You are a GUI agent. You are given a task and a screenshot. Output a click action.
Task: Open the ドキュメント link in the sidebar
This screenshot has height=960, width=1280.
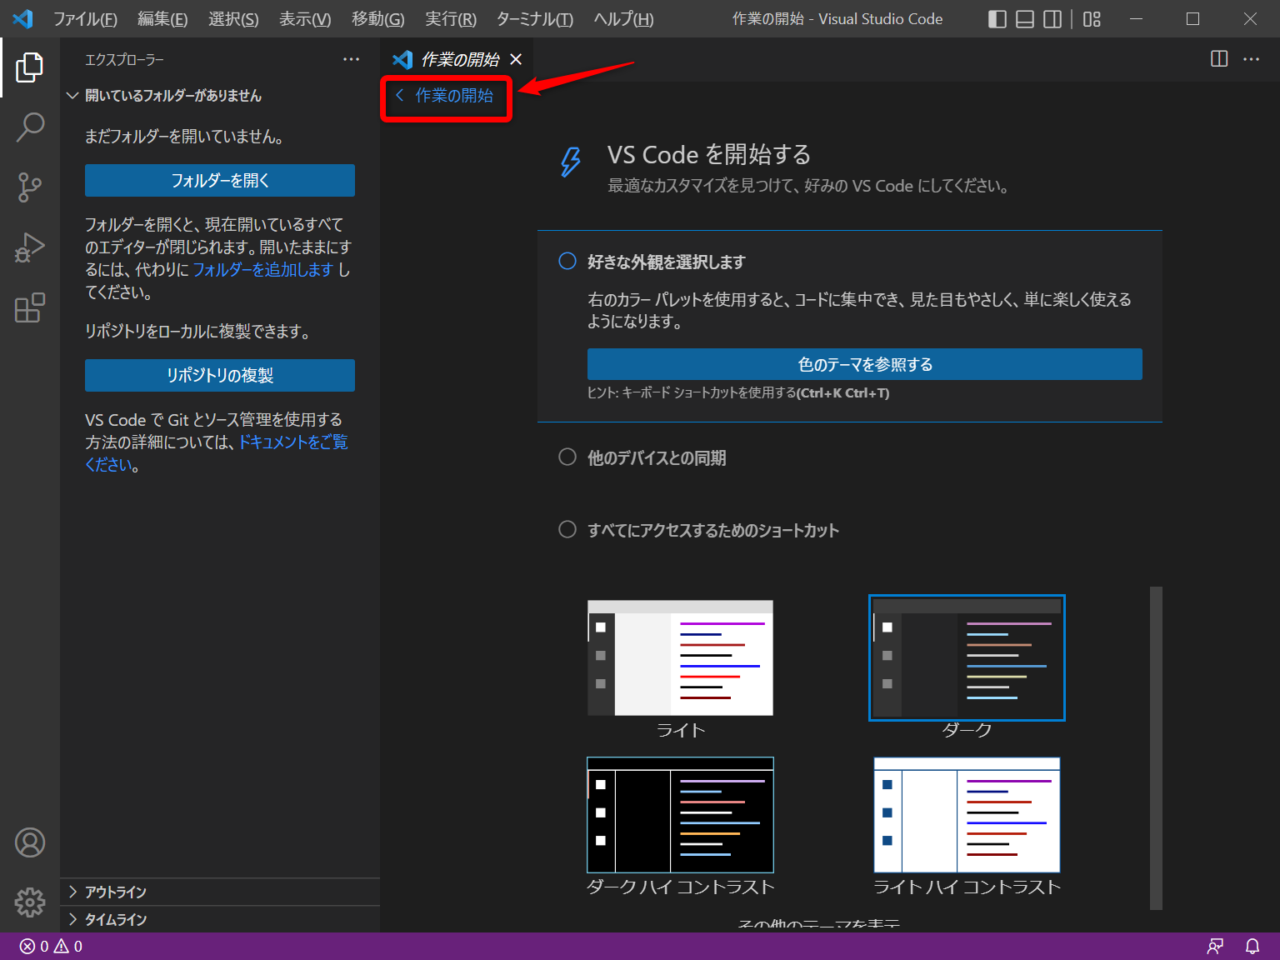pos(292,441)
